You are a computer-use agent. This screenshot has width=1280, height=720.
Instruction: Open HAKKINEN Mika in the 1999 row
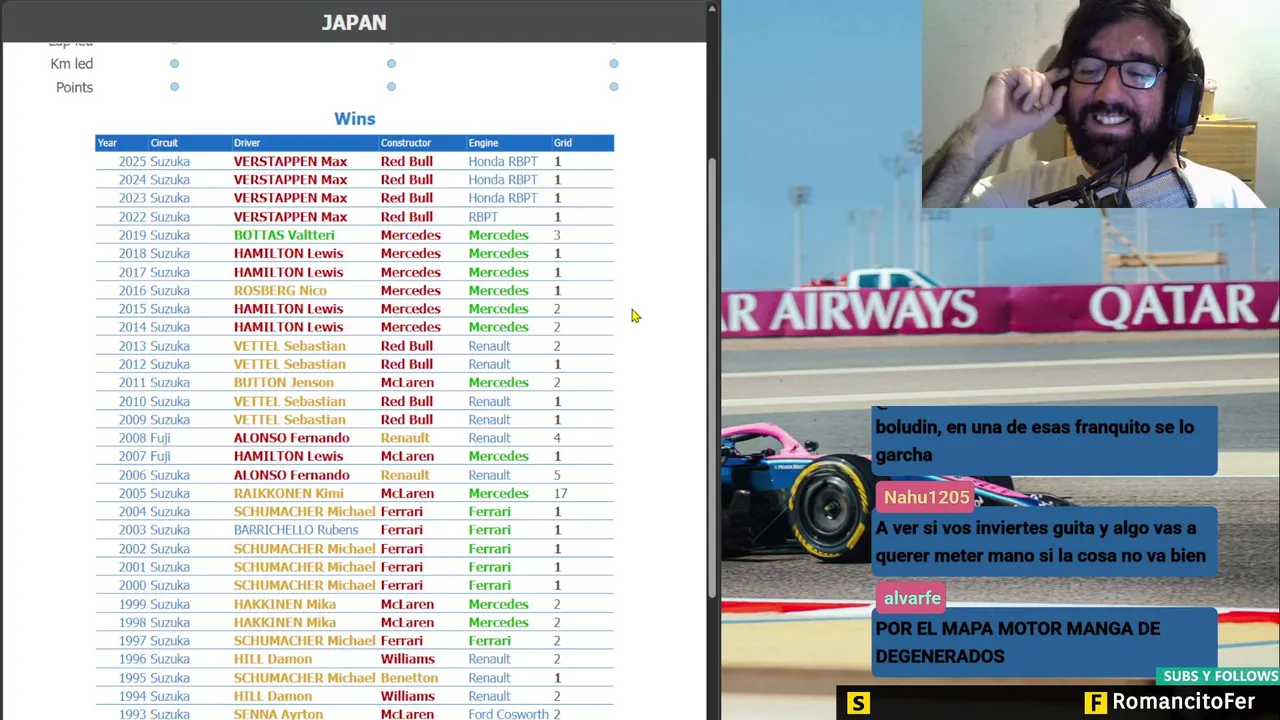tap(285, 604)
